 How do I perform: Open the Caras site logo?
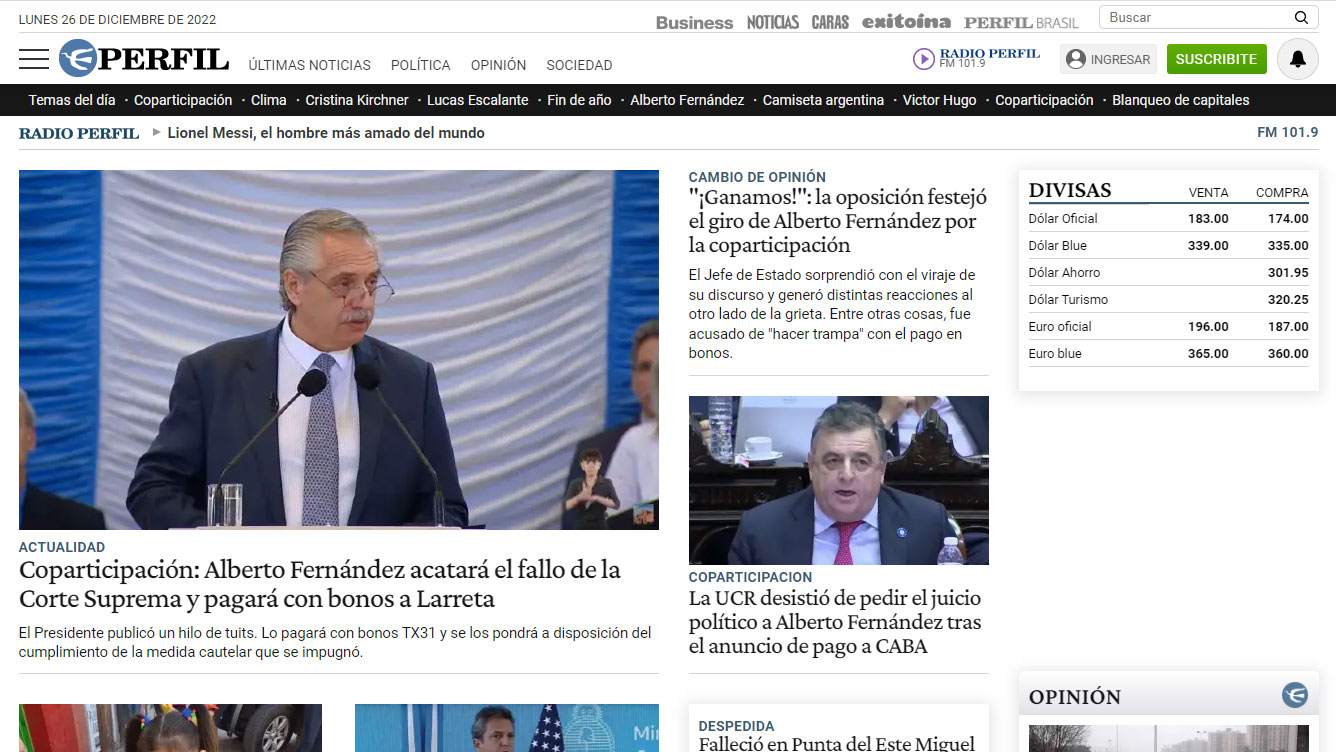[830, 22]
